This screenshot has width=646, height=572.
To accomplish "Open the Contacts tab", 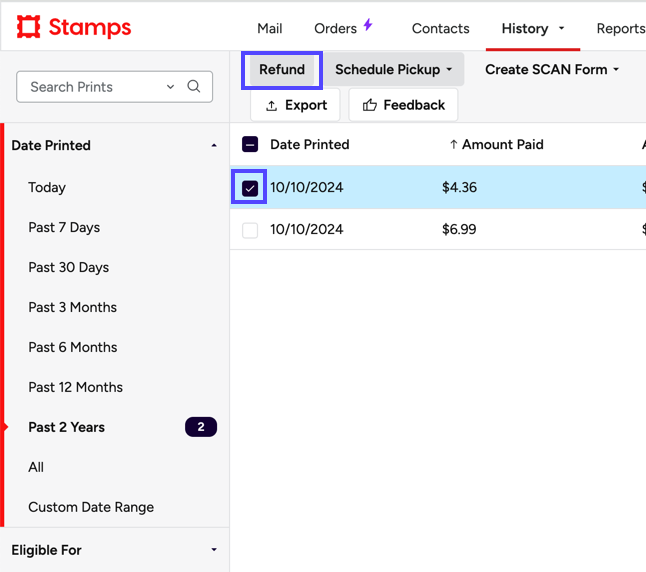I will pos(440,28).
